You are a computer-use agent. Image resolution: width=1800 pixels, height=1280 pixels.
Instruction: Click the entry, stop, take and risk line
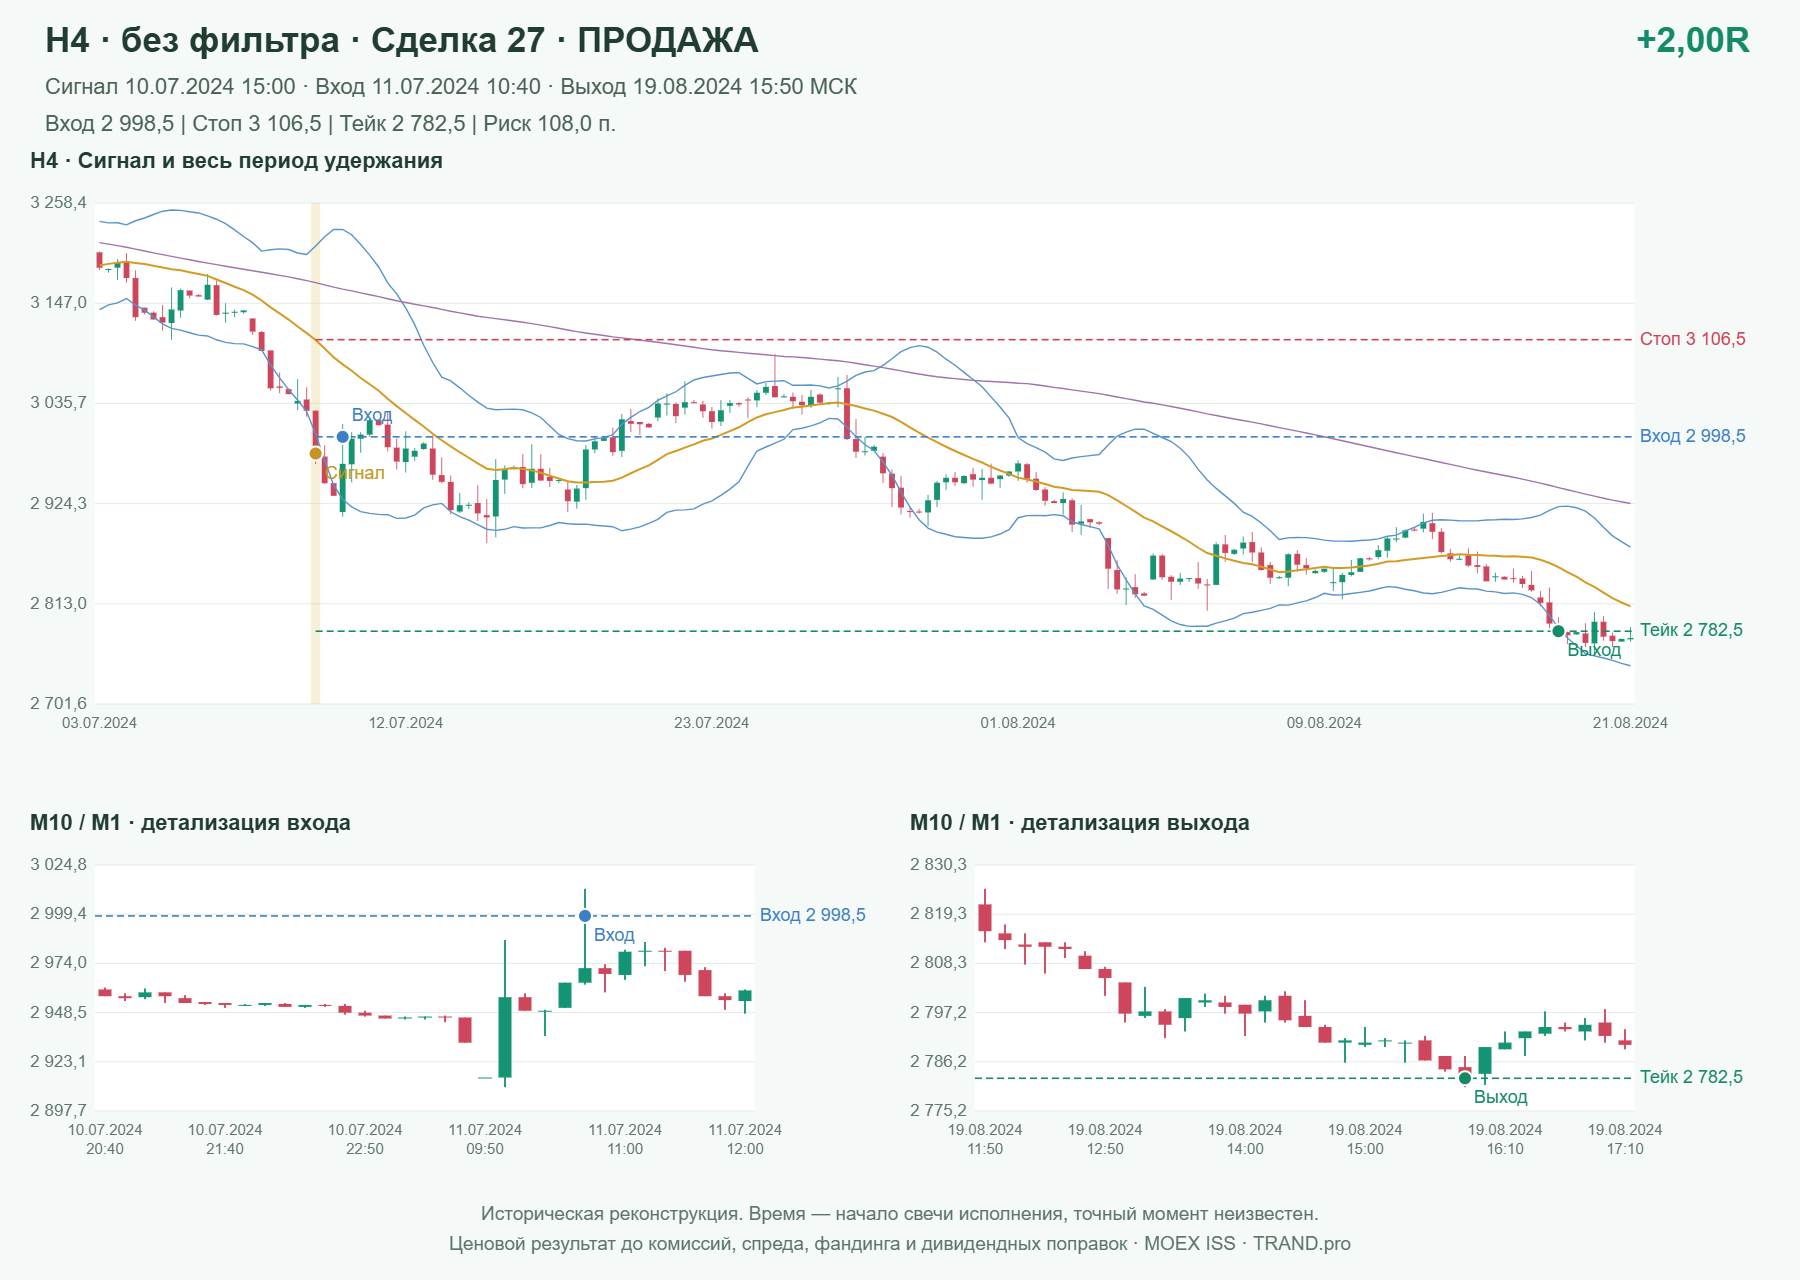point(330,124)
